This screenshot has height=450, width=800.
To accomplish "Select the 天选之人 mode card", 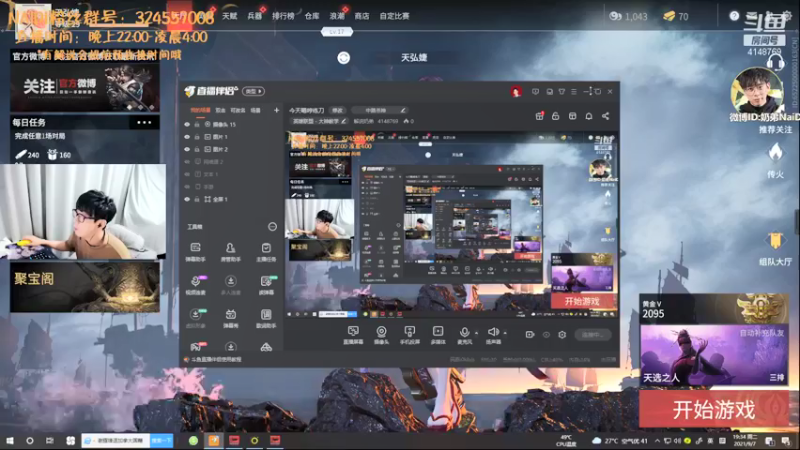I will 714,354.
